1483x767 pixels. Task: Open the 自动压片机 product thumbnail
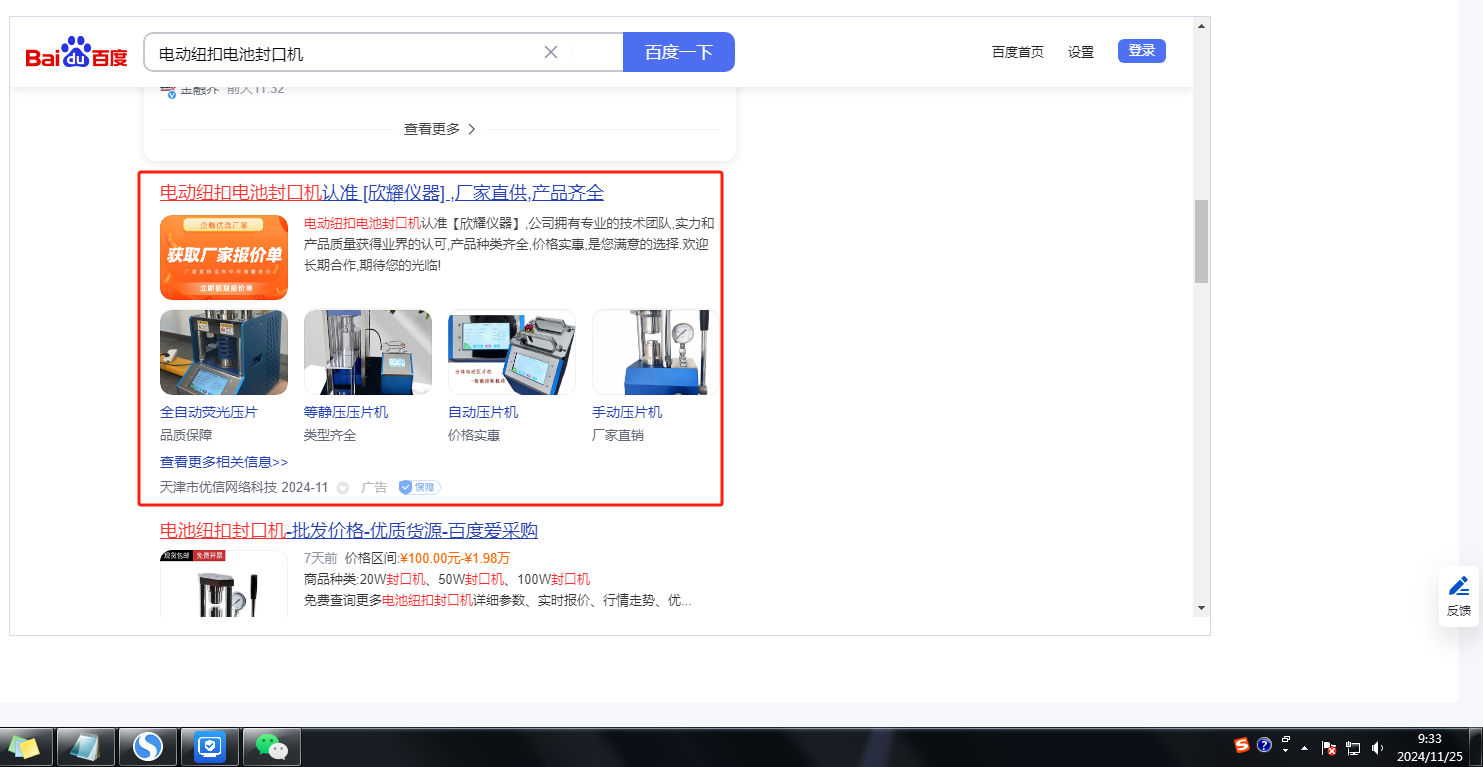coord(512,352)
